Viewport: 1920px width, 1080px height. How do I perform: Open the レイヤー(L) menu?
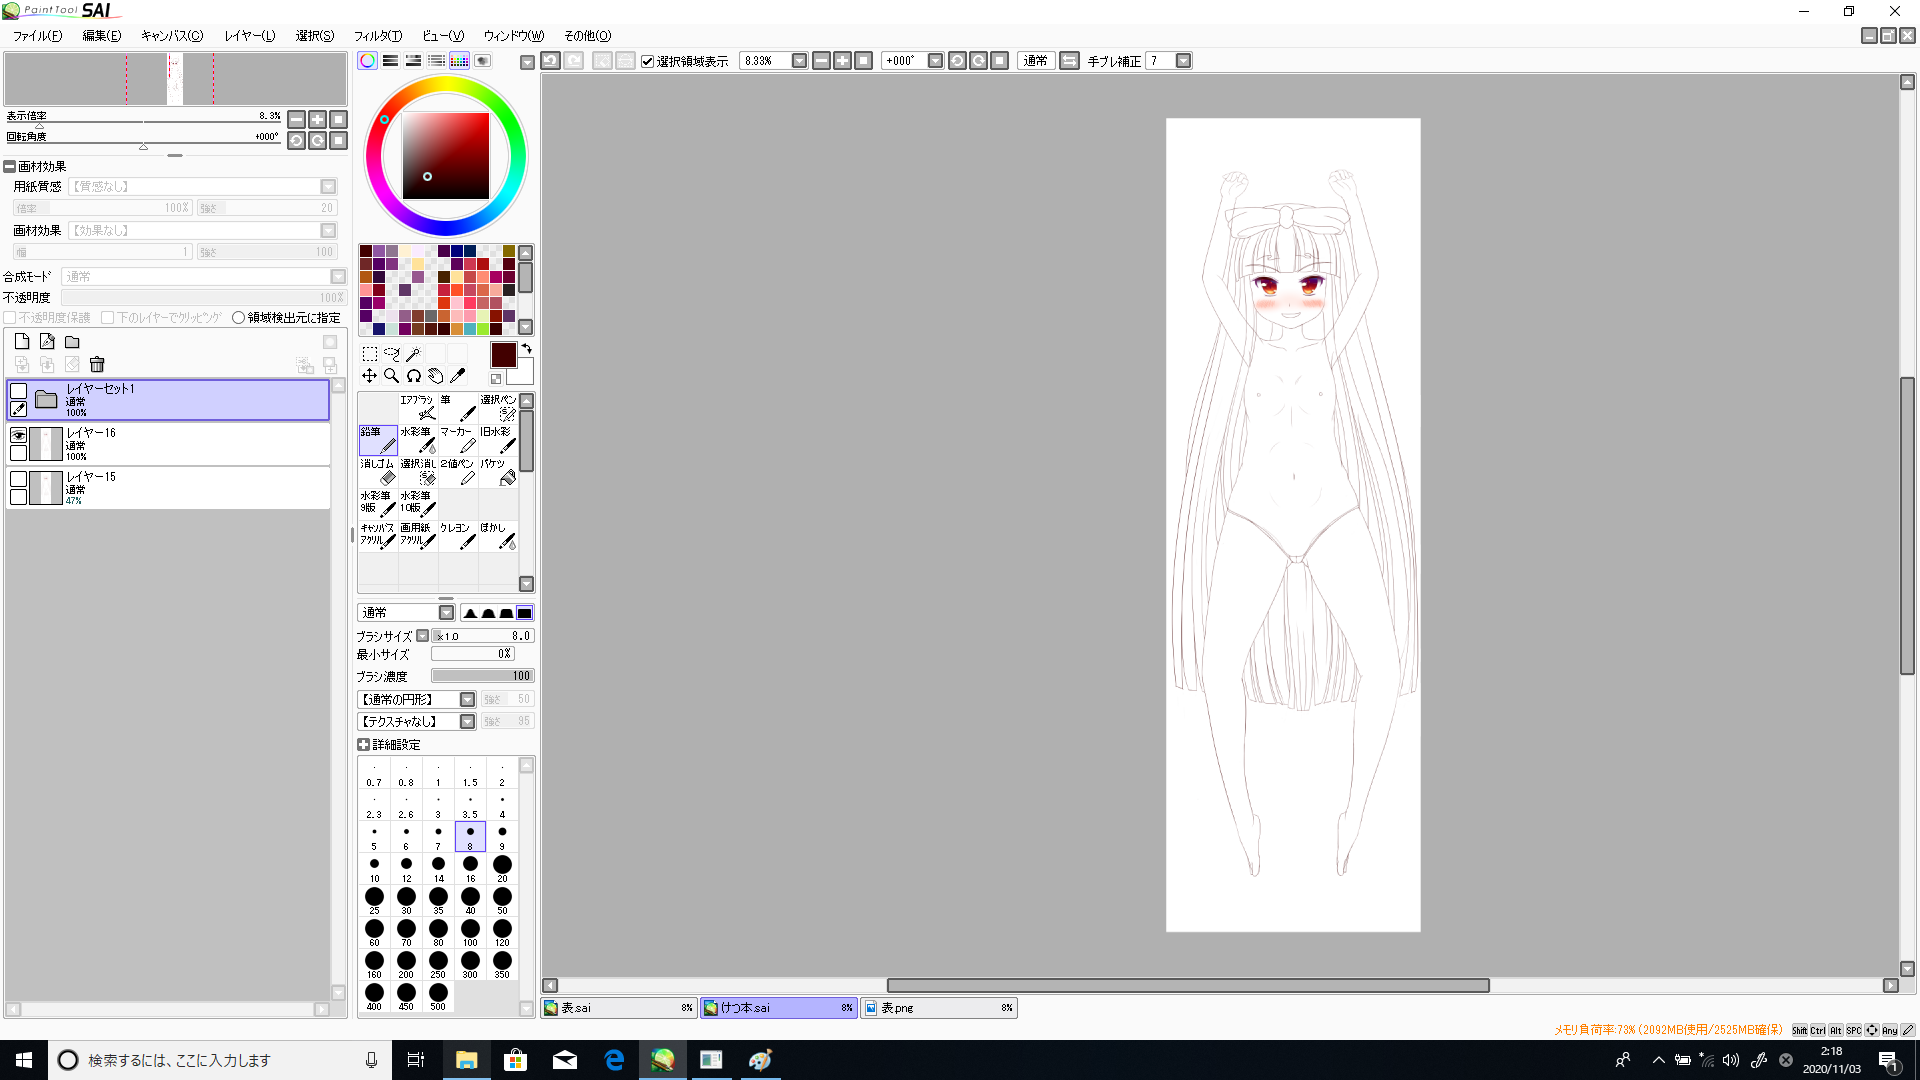pyautogui.click(x=249, y=36)
